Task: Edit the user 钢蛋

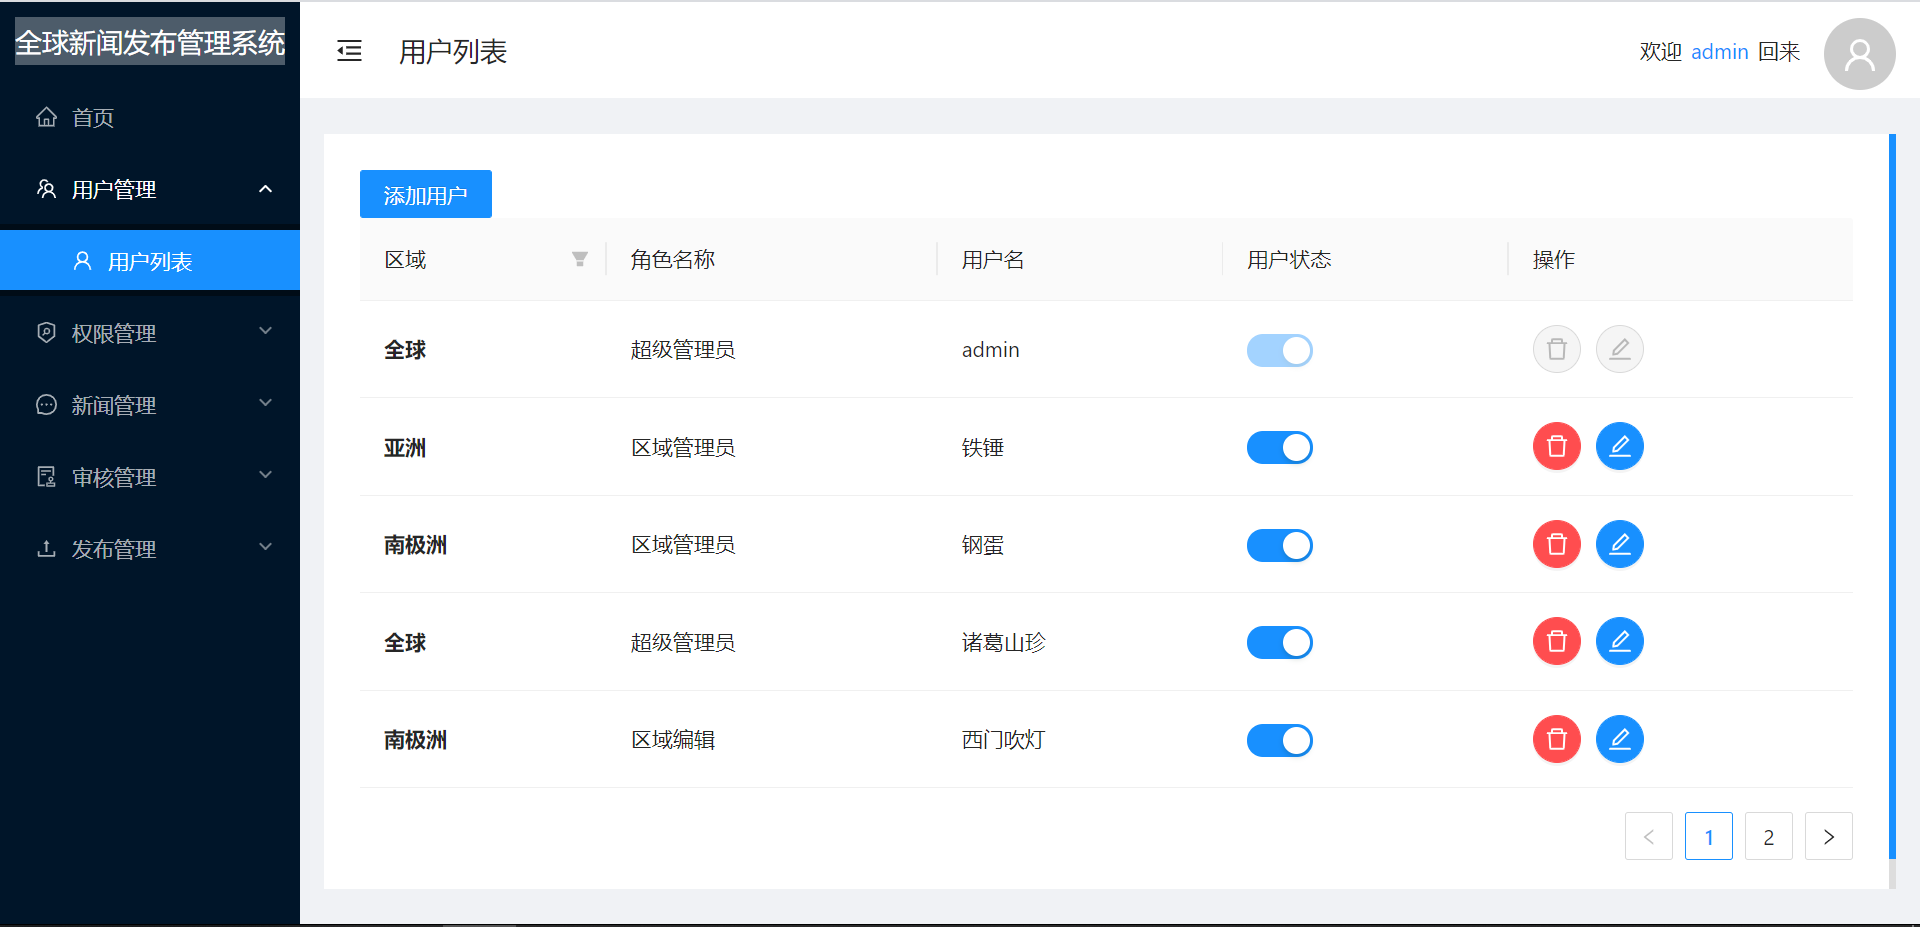Action: coord(1619,544)
